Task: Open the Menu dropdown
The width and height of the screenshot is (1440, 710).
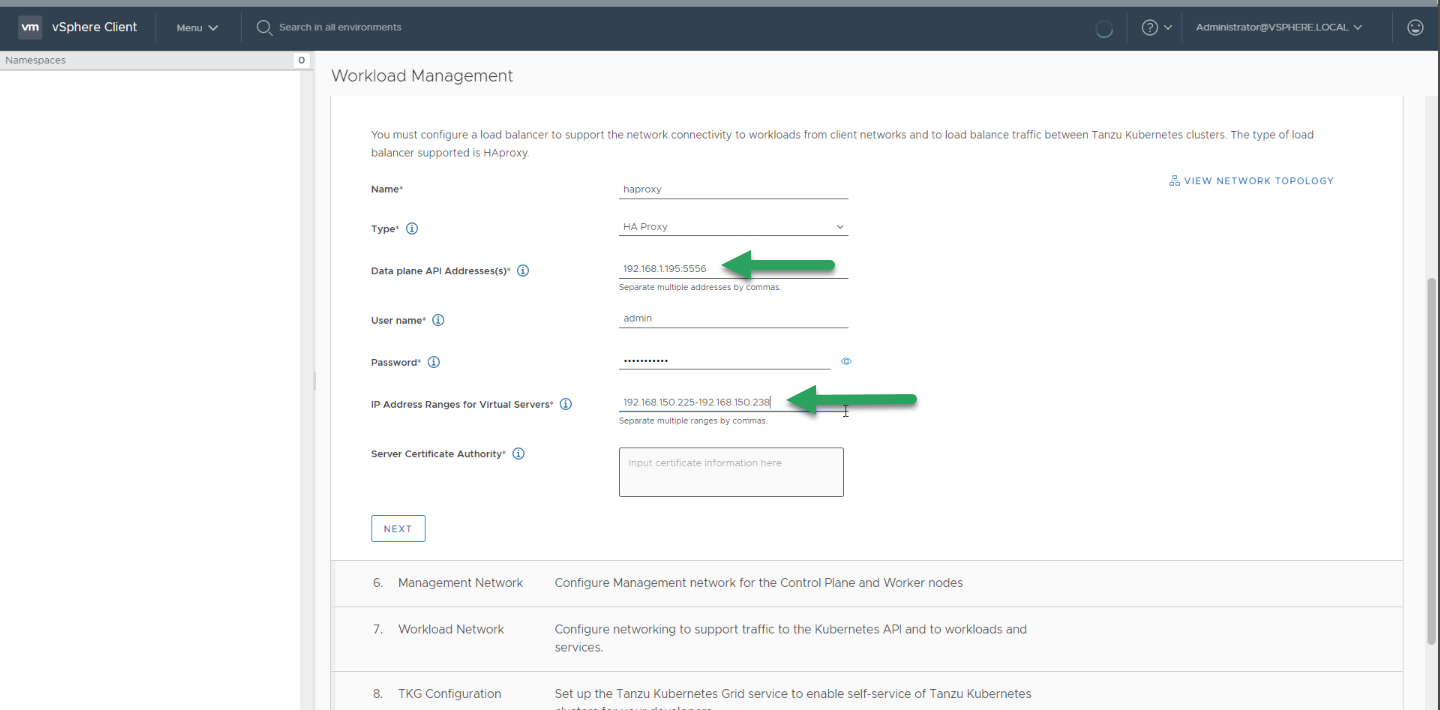Action: click(x=197, y=28)
